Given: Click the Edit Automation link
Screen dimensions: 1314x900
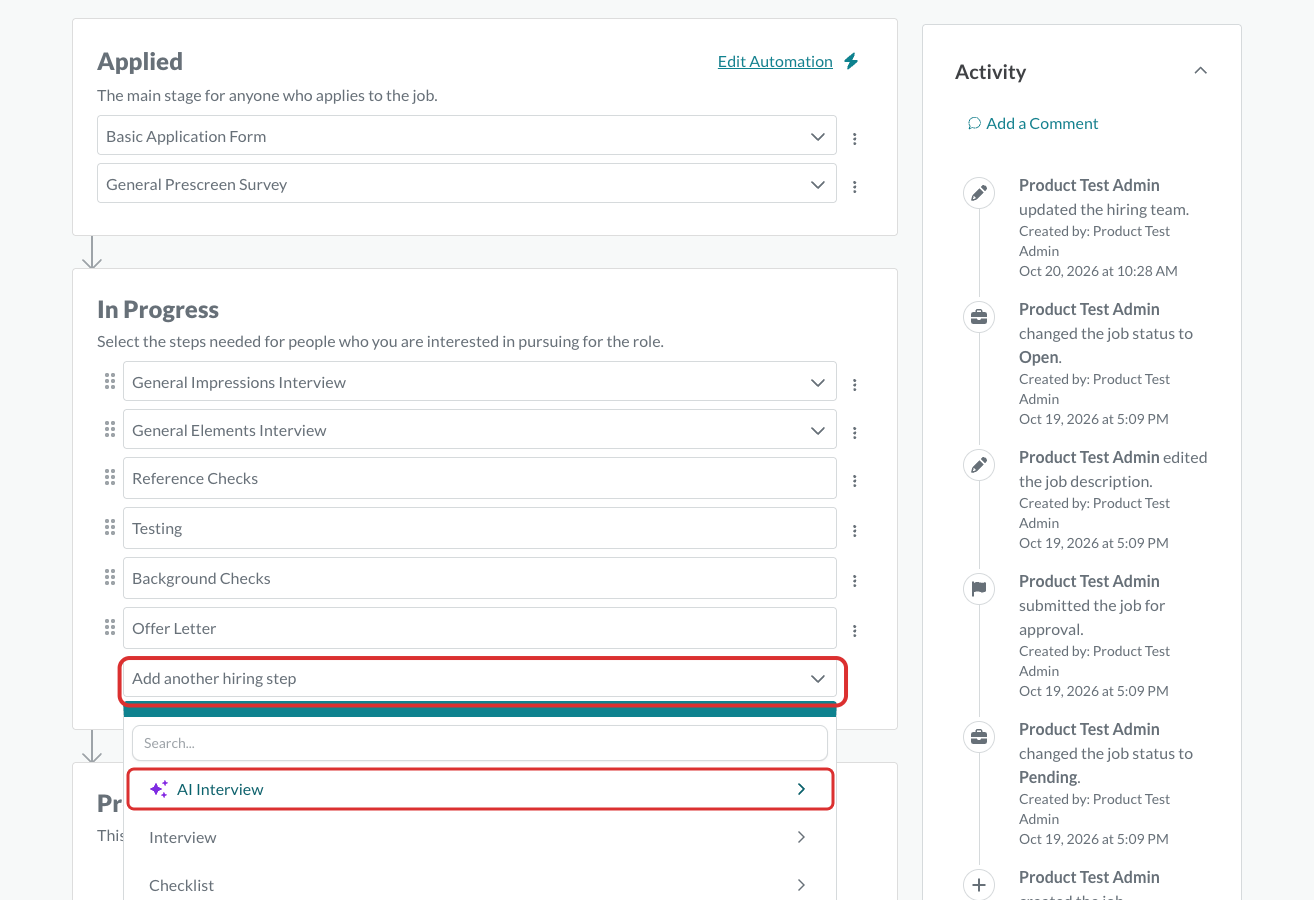Looking at the screenshot, I should click(775, 61).
